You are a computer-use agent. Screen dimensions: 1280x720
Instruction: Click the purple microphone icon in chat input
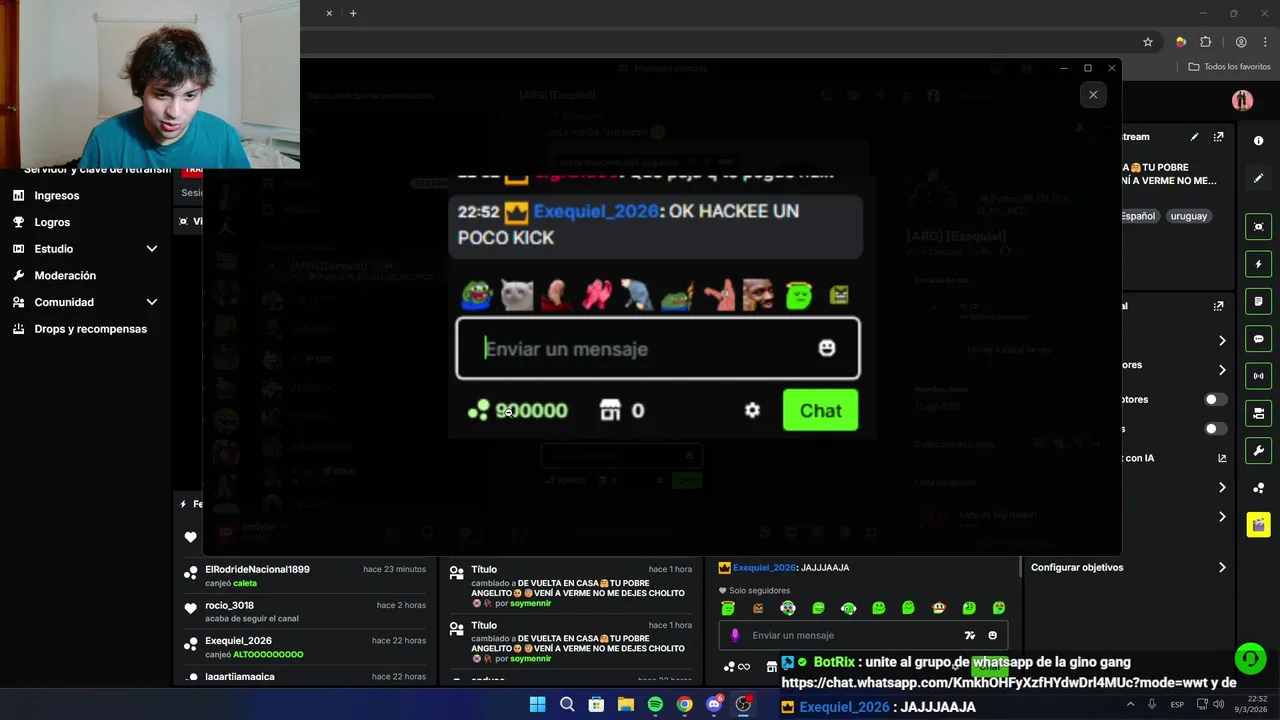tap(735, 635)
